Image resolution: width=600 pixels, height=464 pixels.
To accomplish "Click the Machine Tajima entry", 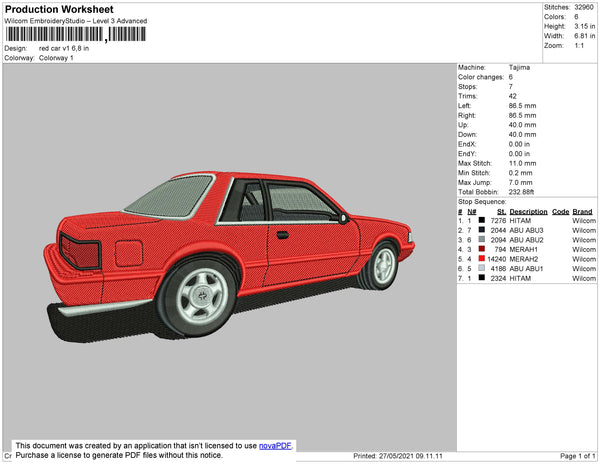I will [x=520, y=67].
